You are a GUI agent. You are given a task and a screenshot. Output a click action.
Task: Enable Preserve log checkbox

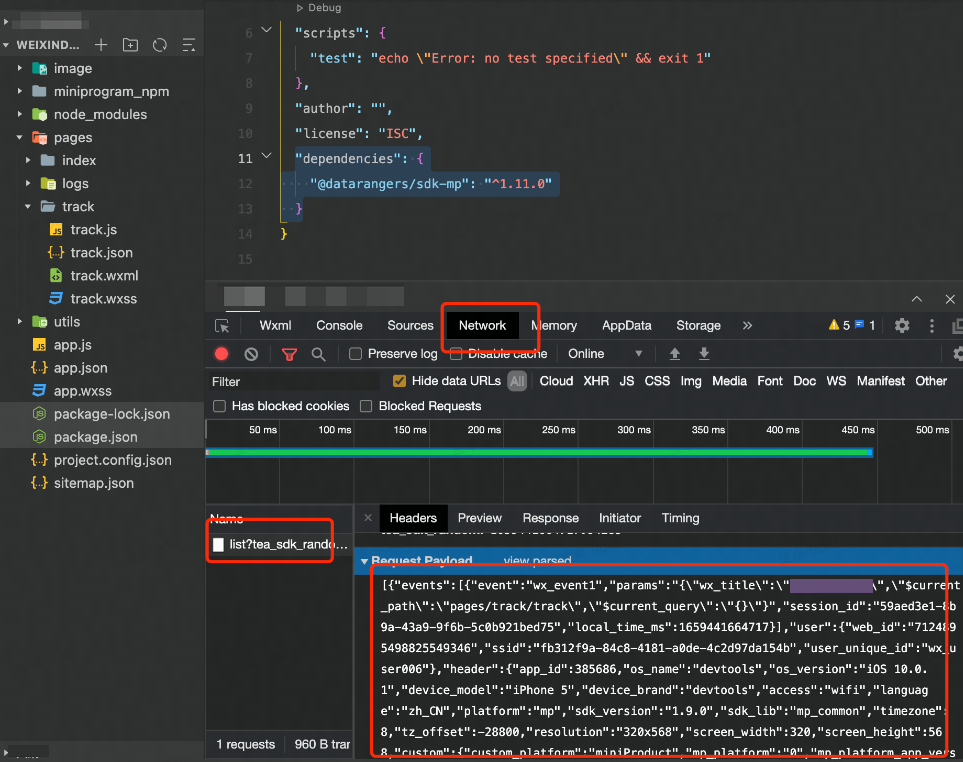pos(355,354)
